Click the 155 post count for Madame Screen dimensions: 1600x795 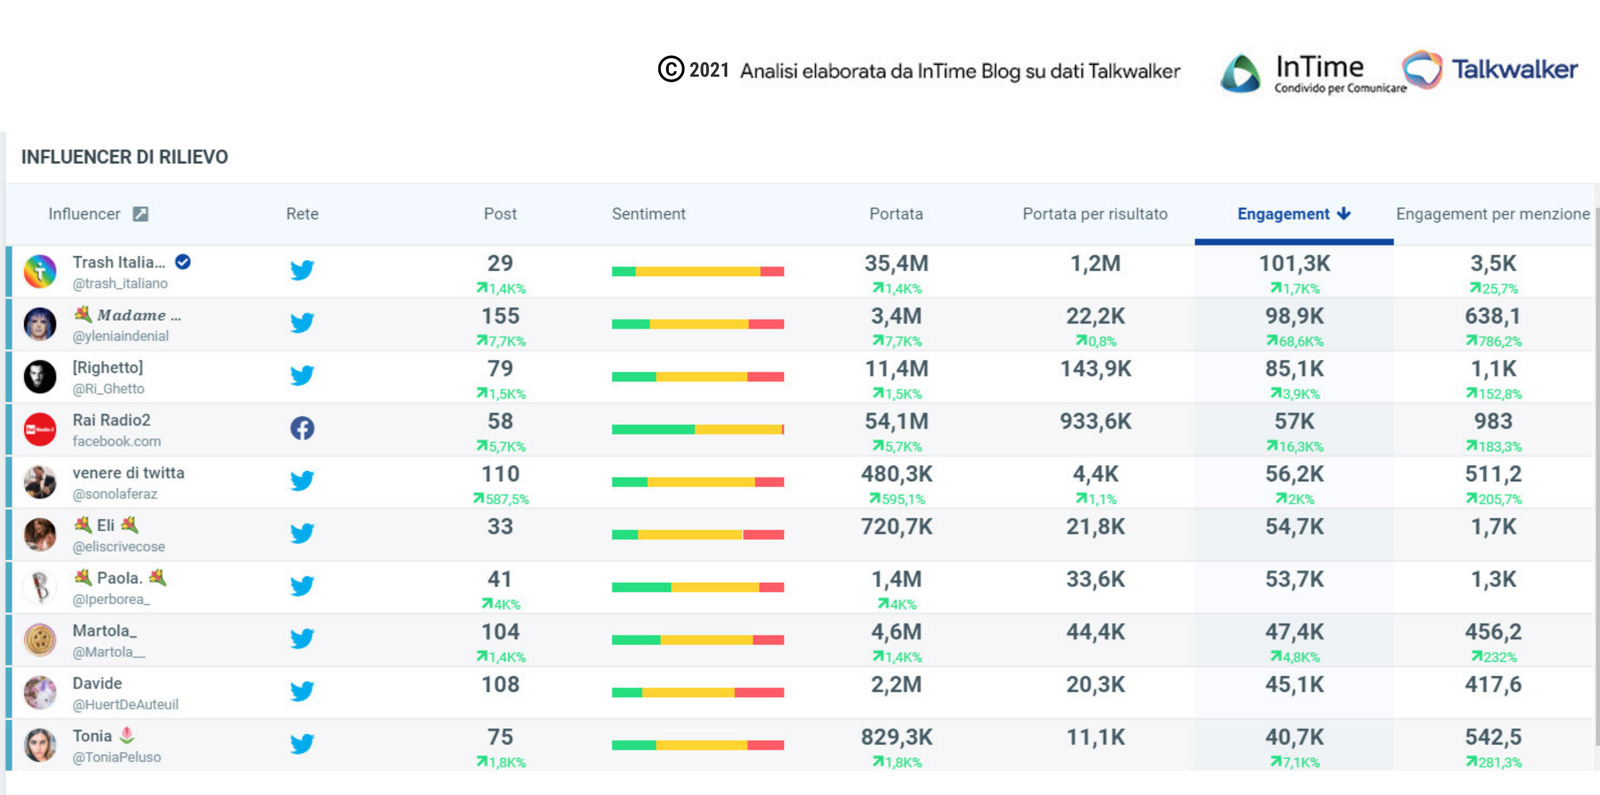point(500,316)
